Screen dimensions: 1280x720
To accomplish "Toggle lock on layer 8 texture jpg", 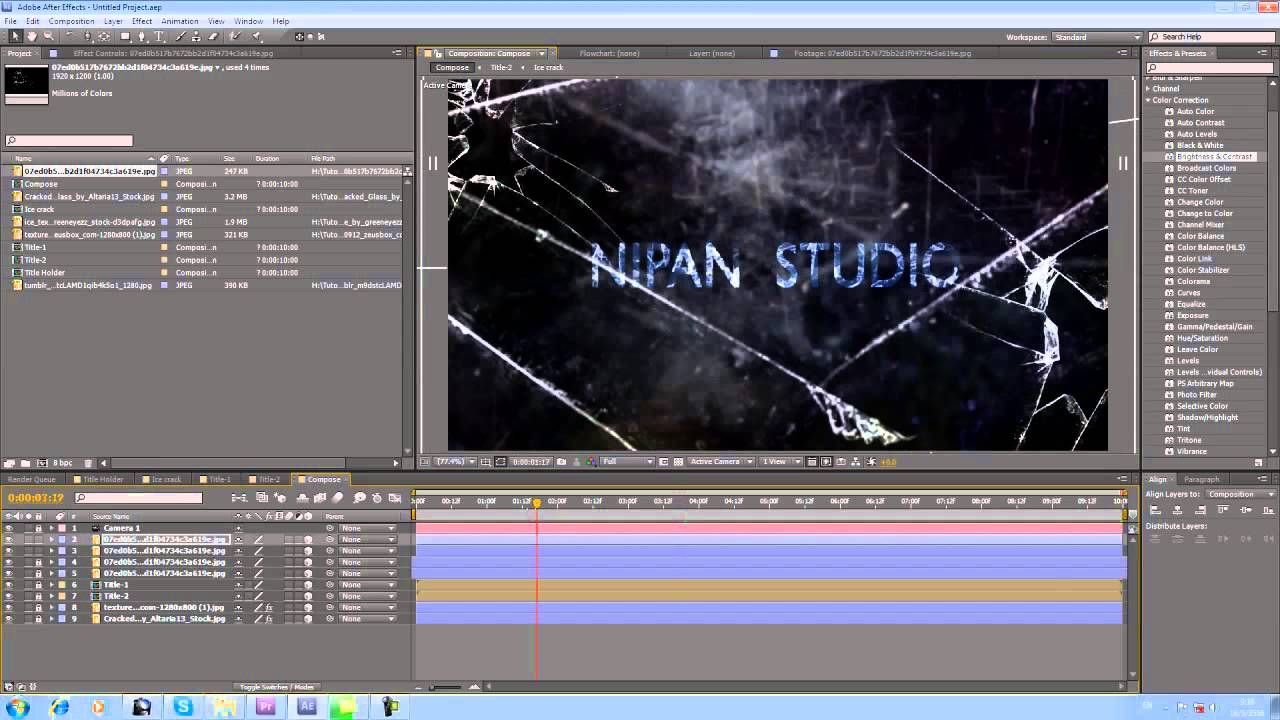I will click(x=38, y=607).
